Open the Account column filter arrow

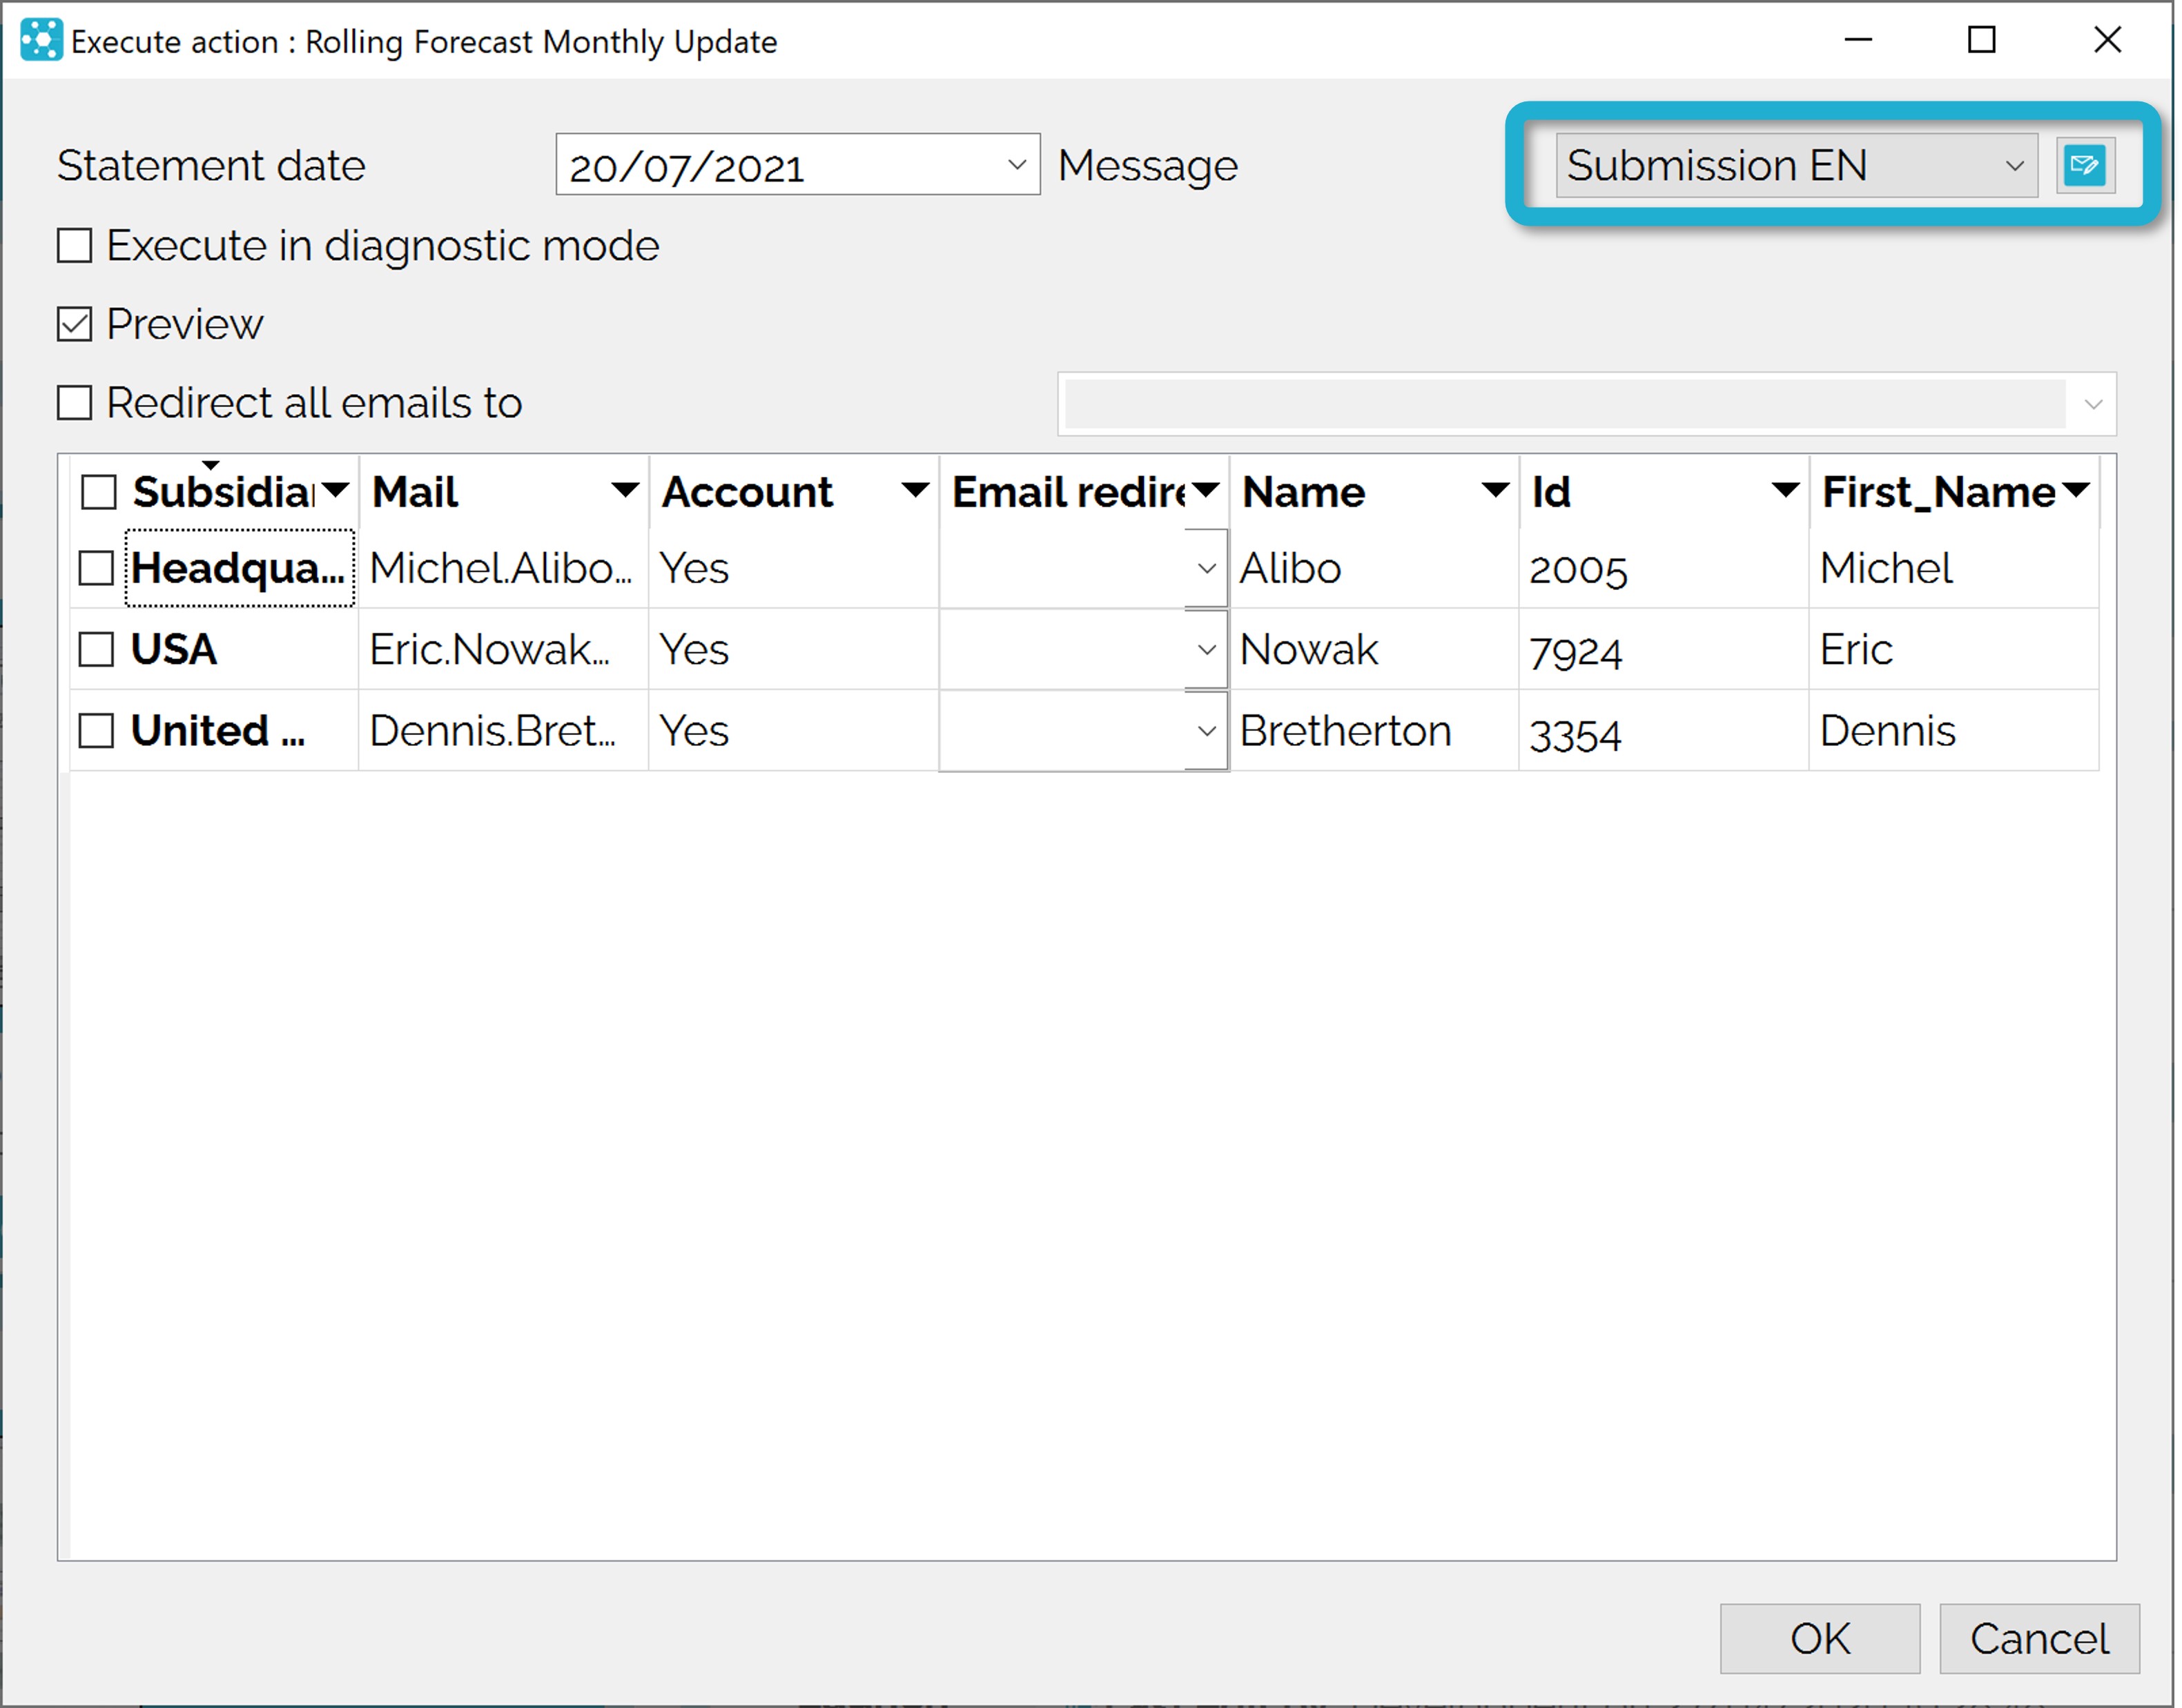915,490
